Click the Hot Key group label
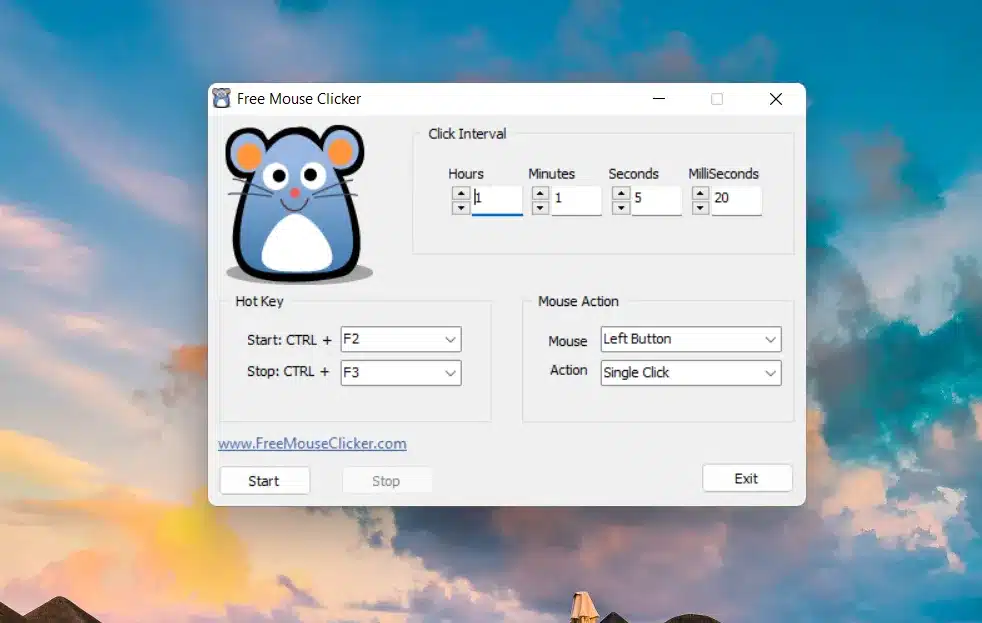 [259, 301]
